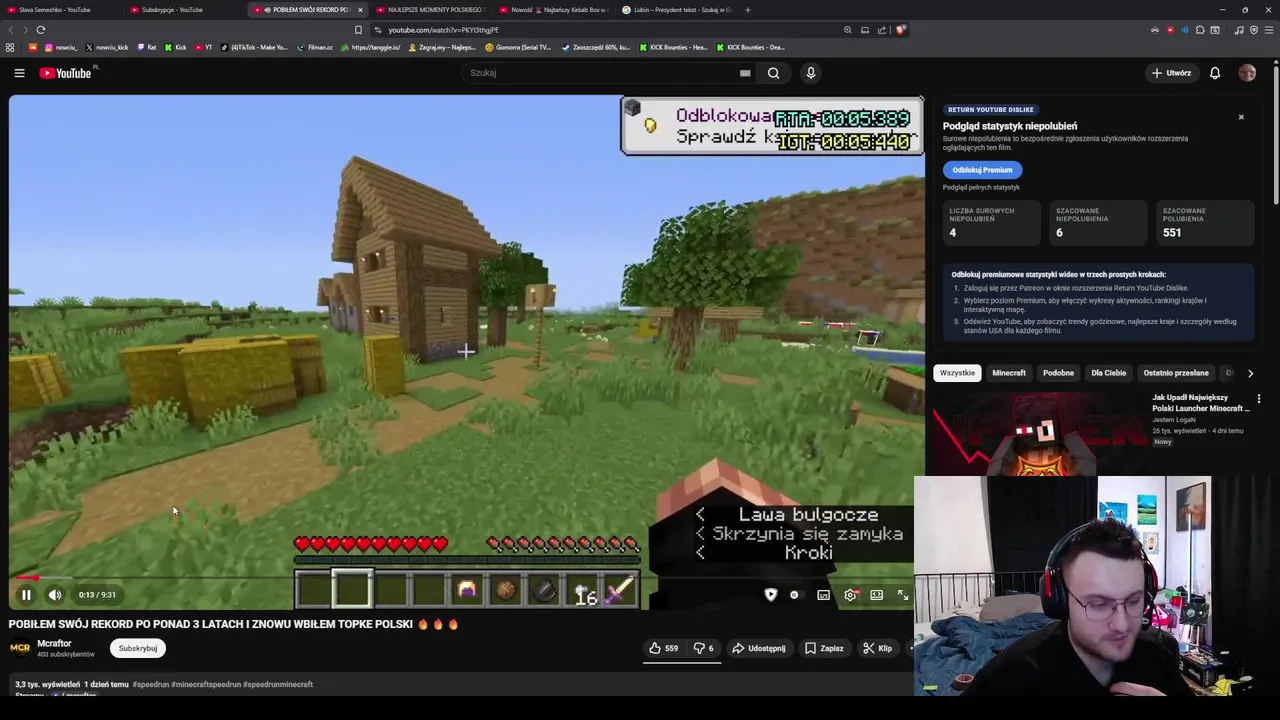Open YouTube notifications bell
This screenshot has width=1280, height=720.
(x=1215, y=73)
